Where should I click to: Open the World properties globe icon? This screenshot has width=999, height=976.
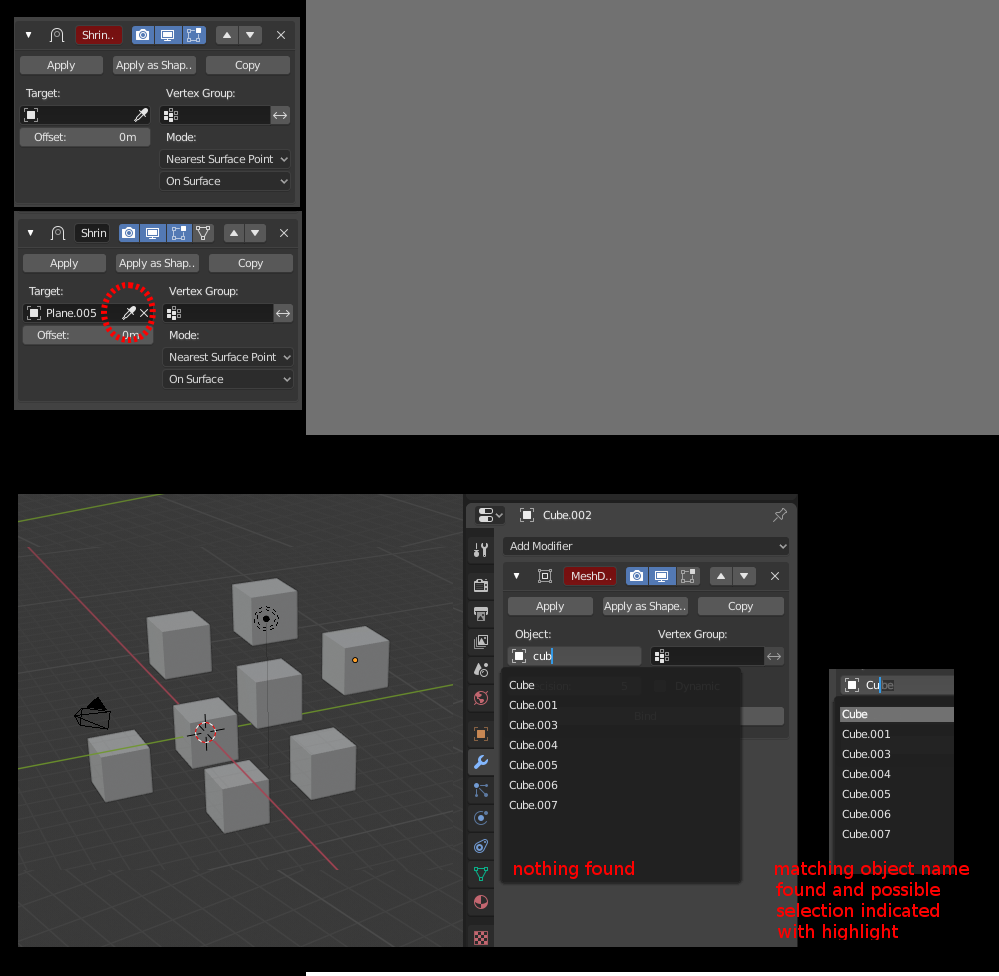click(x=481, y=698)
